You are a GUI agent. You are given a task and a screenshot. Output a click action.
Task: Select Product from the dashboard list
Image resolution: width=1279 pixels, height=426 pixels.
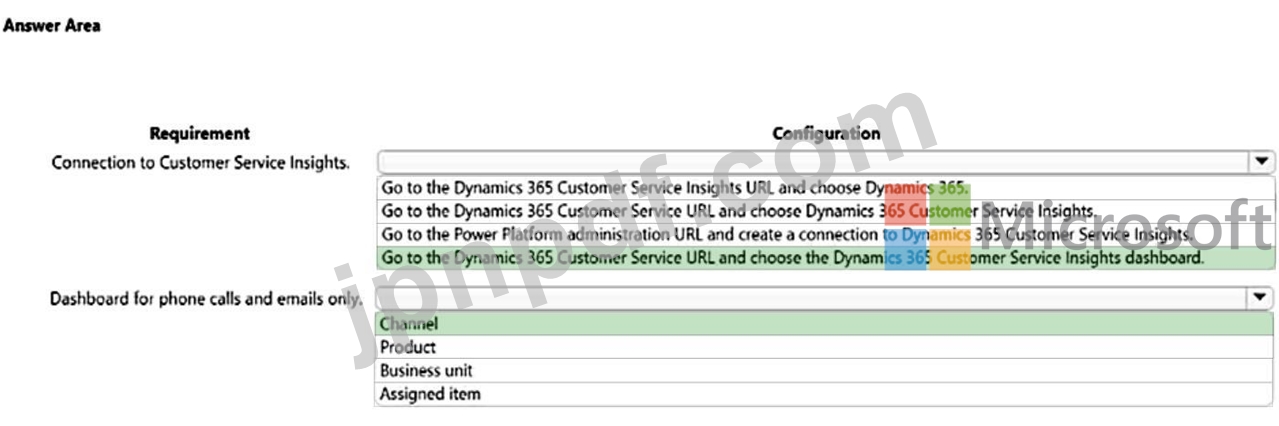408,347
